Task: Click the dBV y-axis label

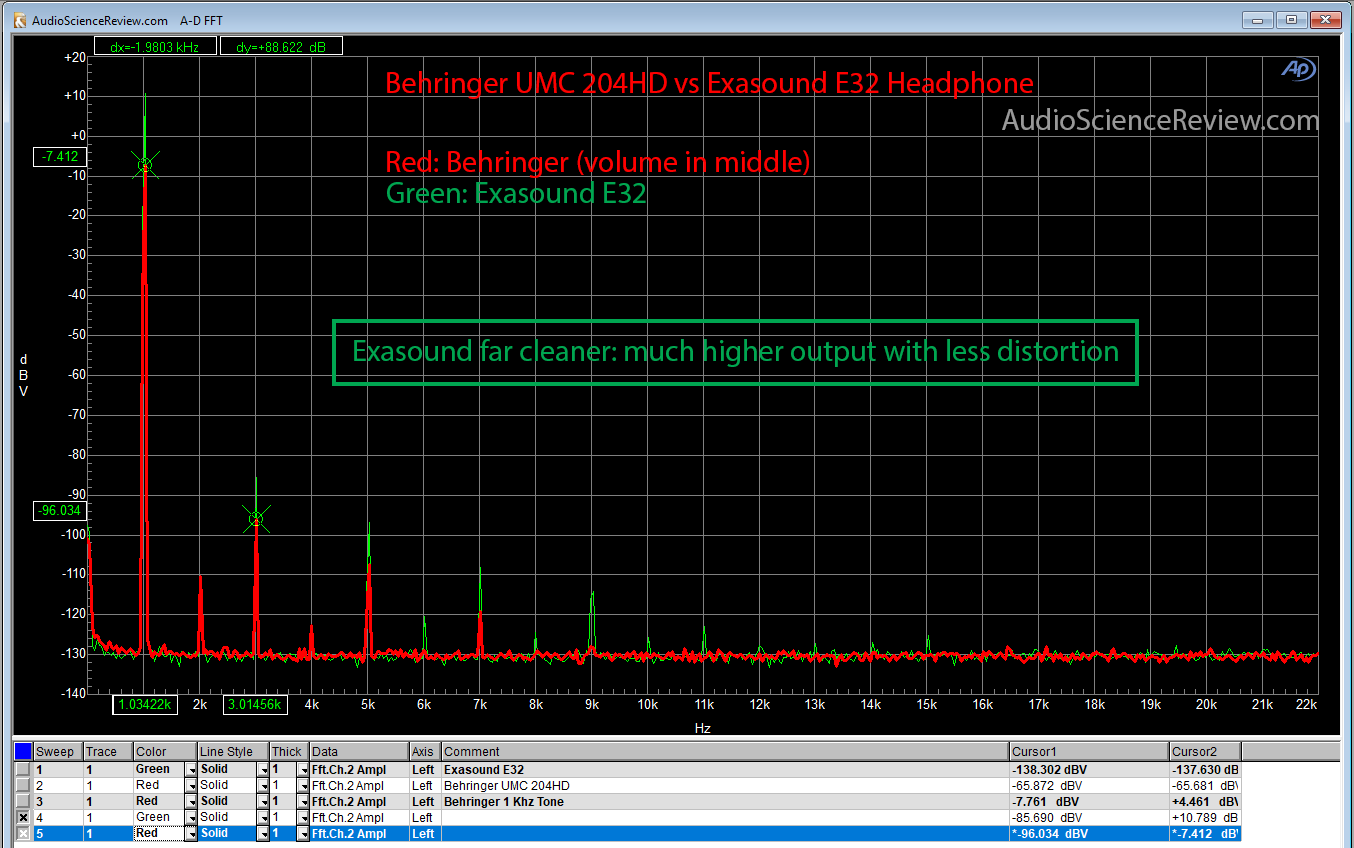Action: tap(23, 375)
